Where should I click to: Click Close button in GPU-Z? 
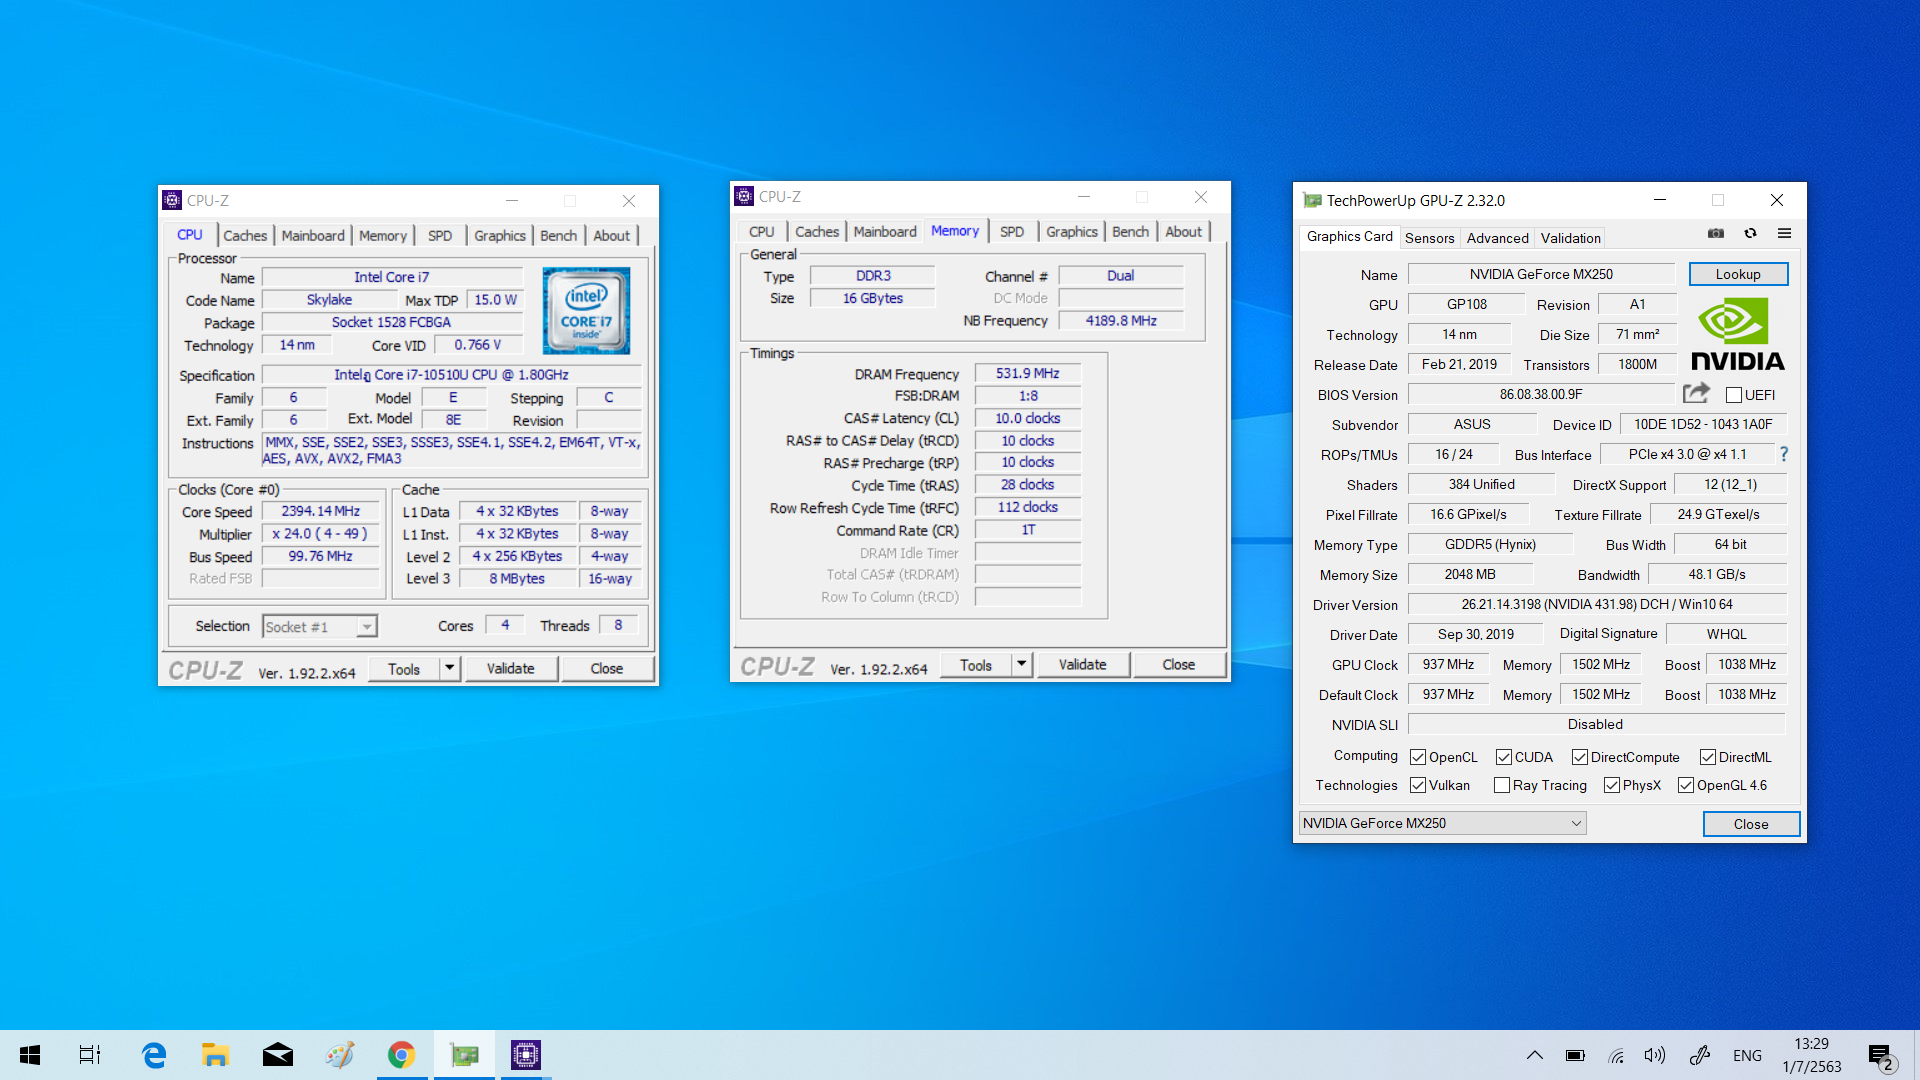coord(1751,824)
